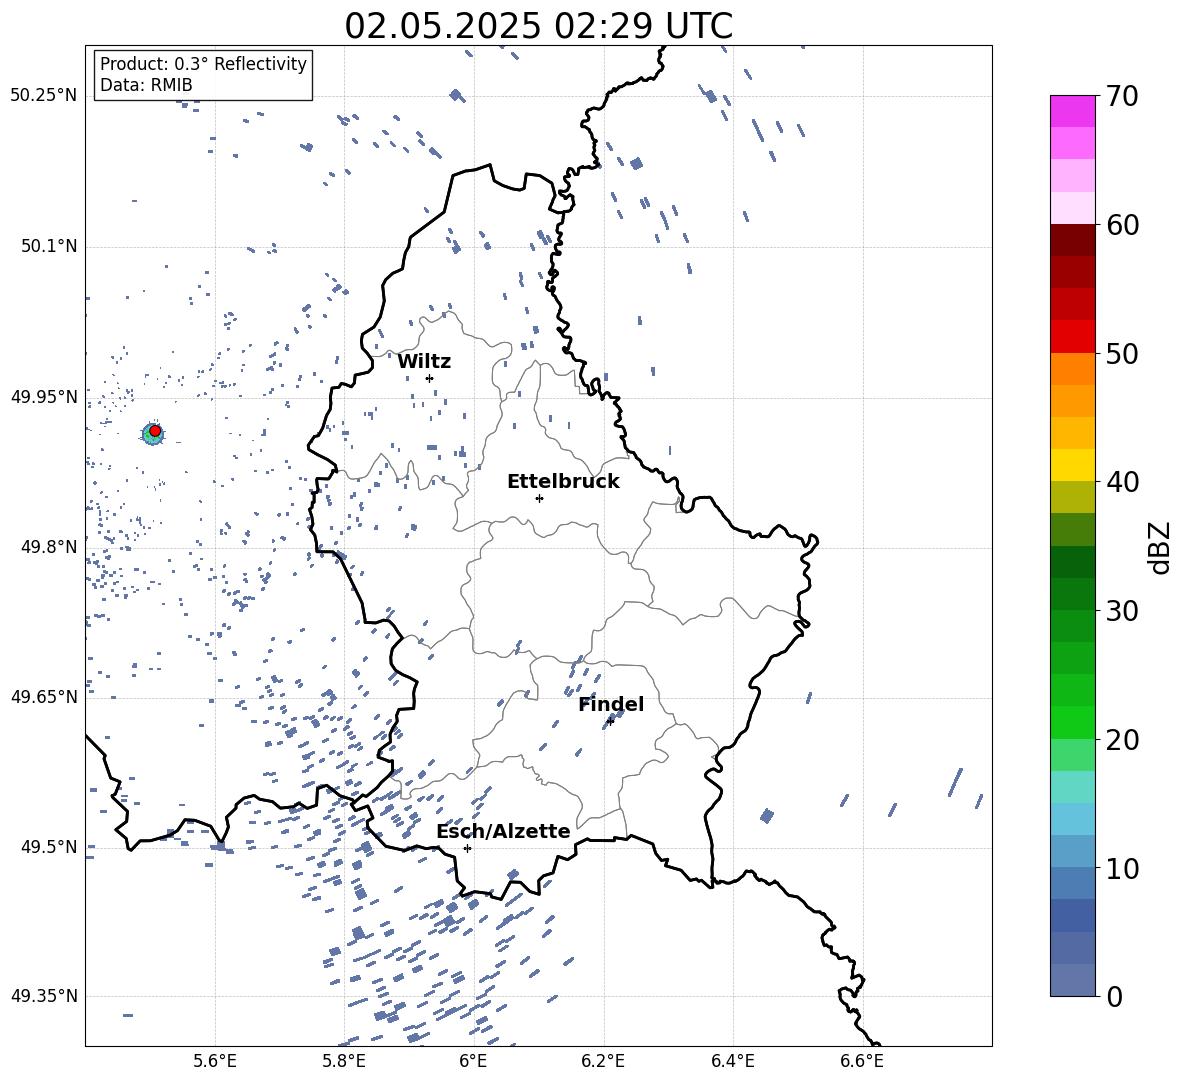Viewport: 1184px width, 1081px height.
Task: Click the 49.35°N latitude label
Action: [x=44, y=996]
